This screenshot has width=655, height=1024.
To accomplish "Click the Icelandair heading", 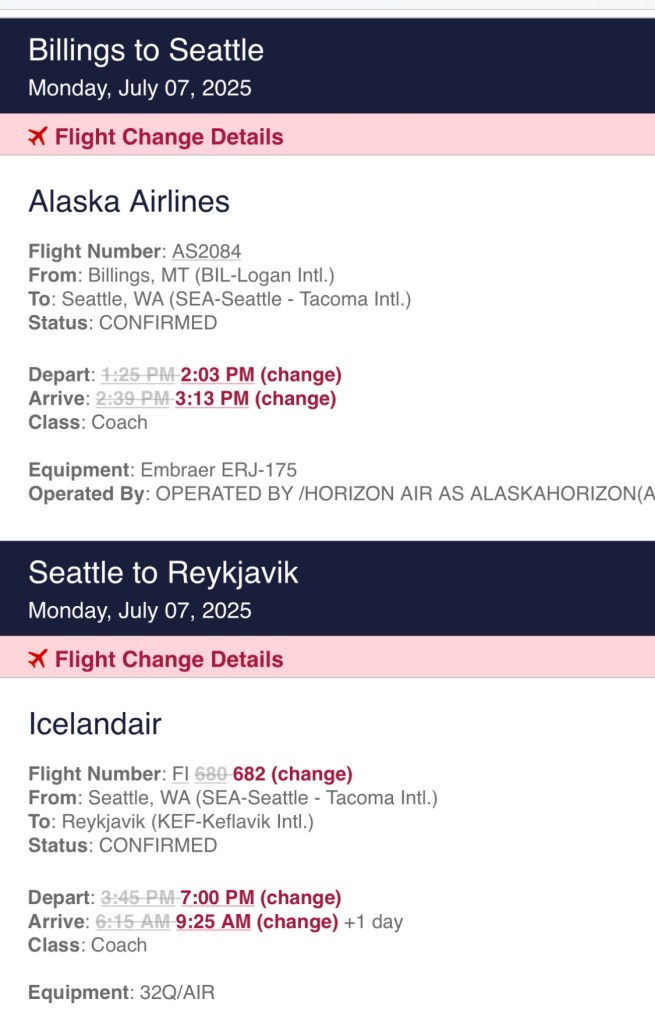I will [95, 725].
